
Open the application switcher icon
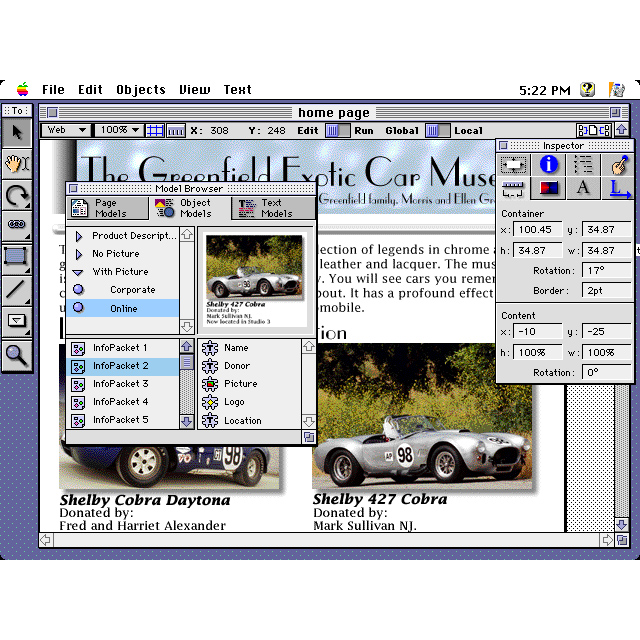tap(616, 89)
